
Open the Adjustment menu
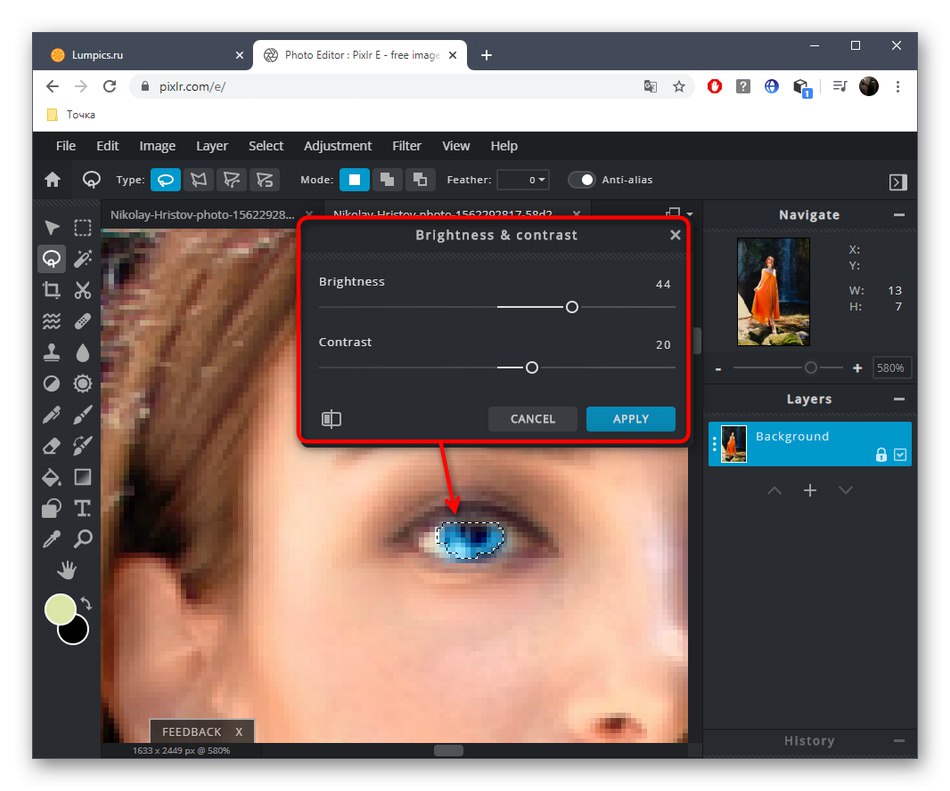tap(337, 146)
